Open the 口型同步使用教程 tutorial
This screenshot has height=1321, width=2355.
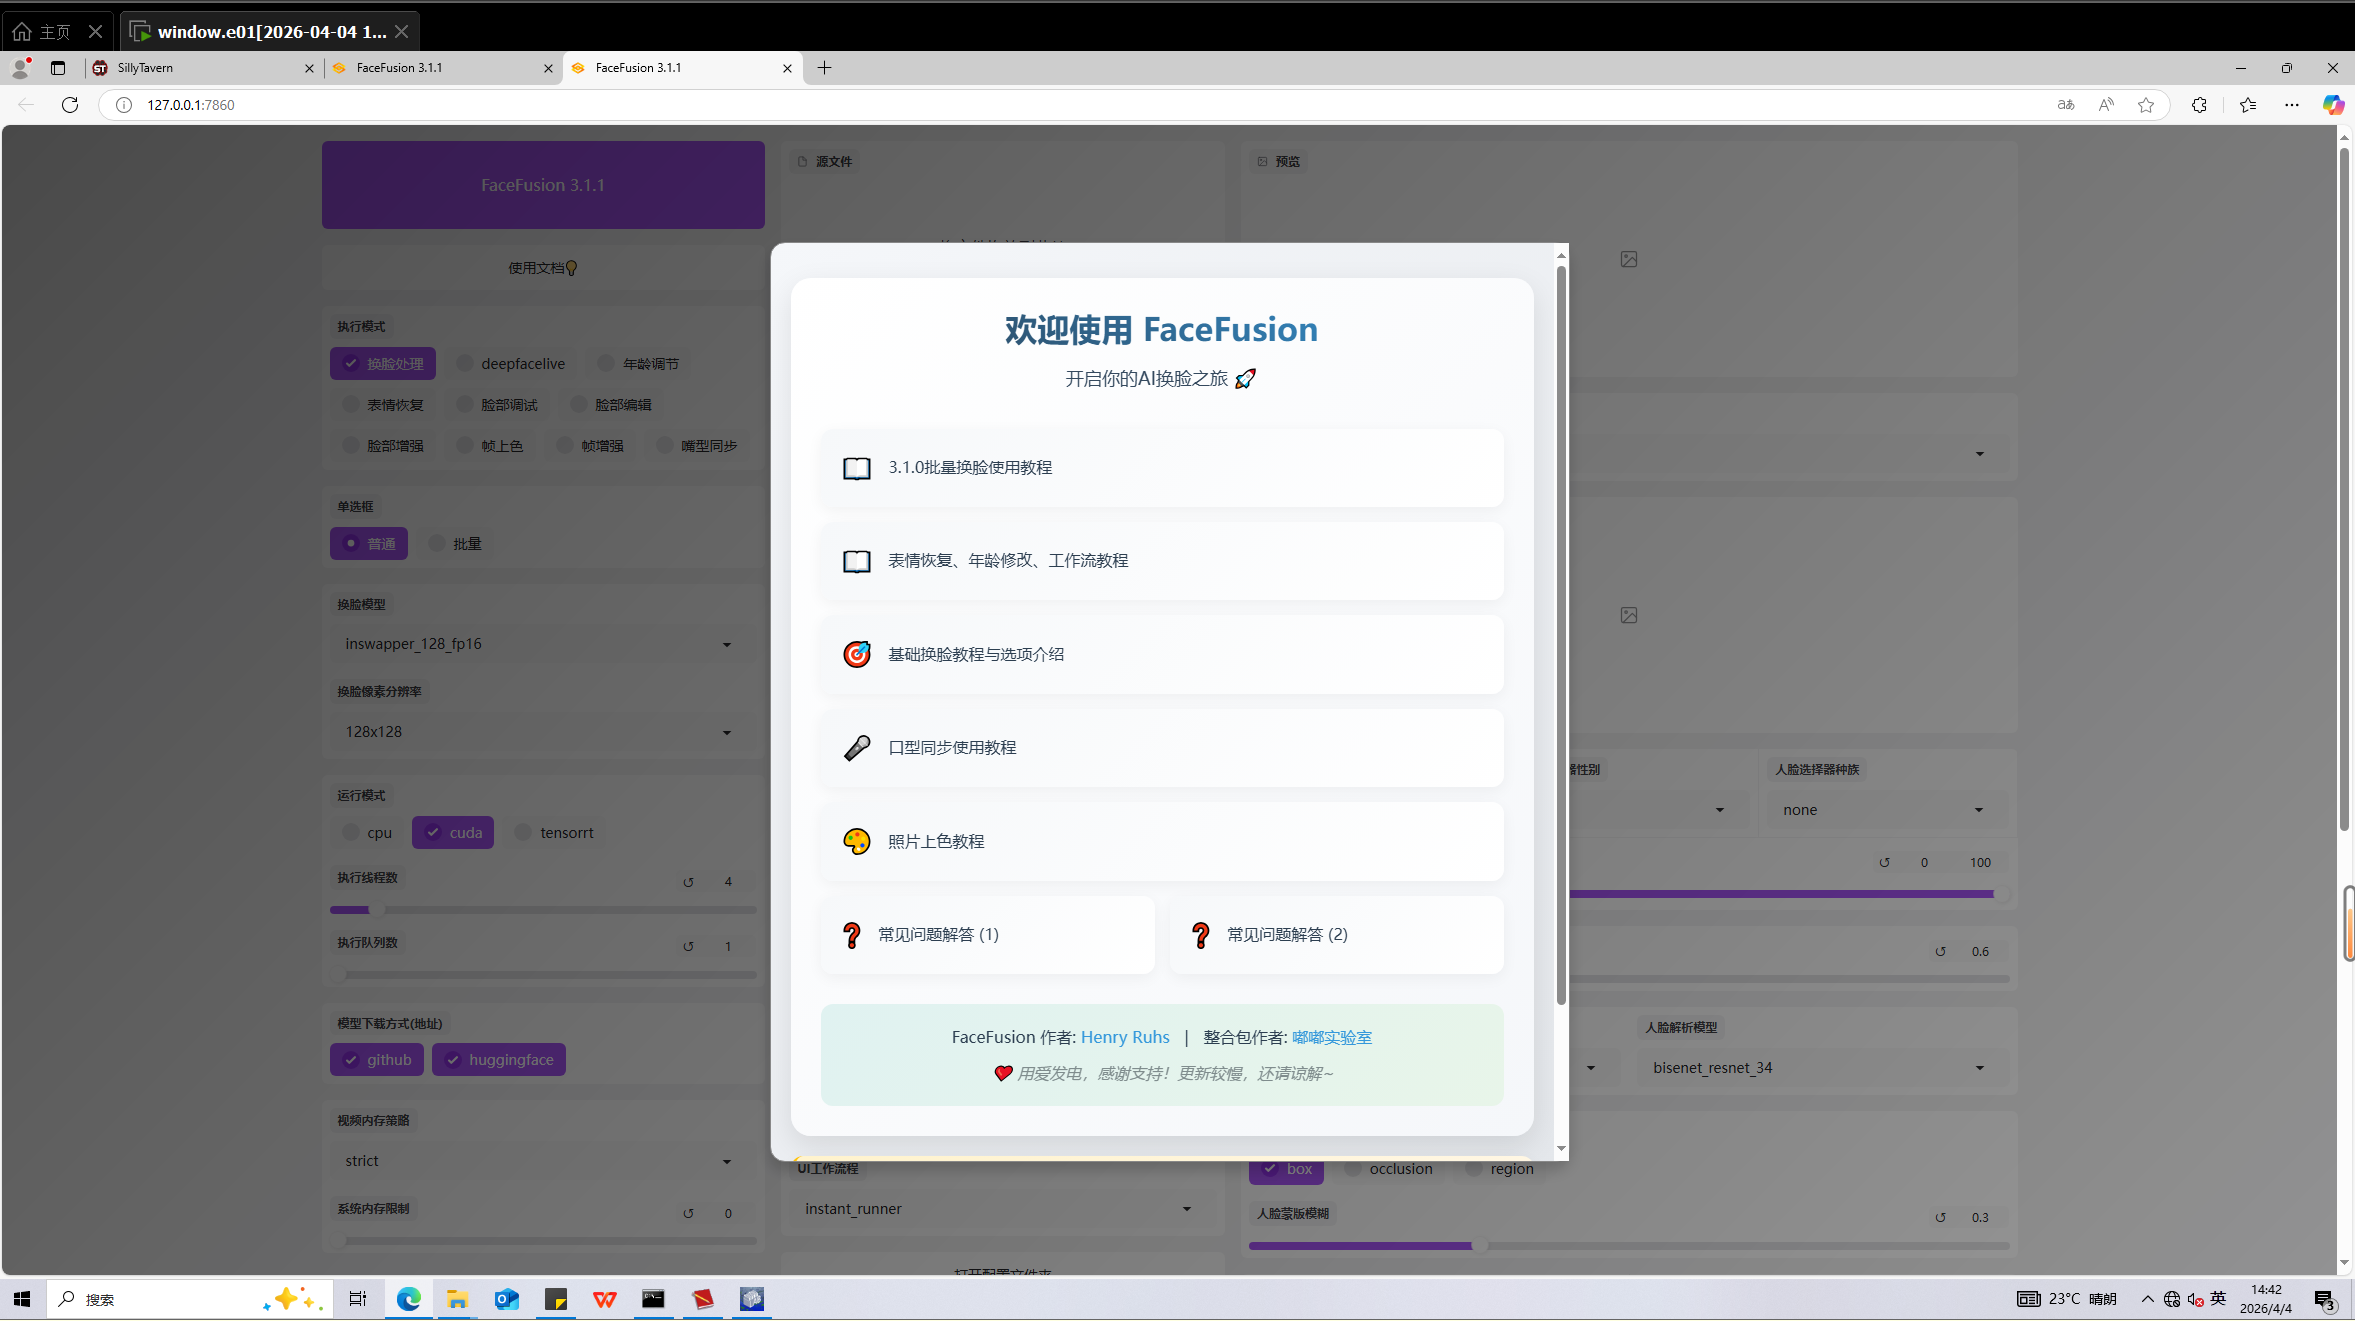(1162, 748)
